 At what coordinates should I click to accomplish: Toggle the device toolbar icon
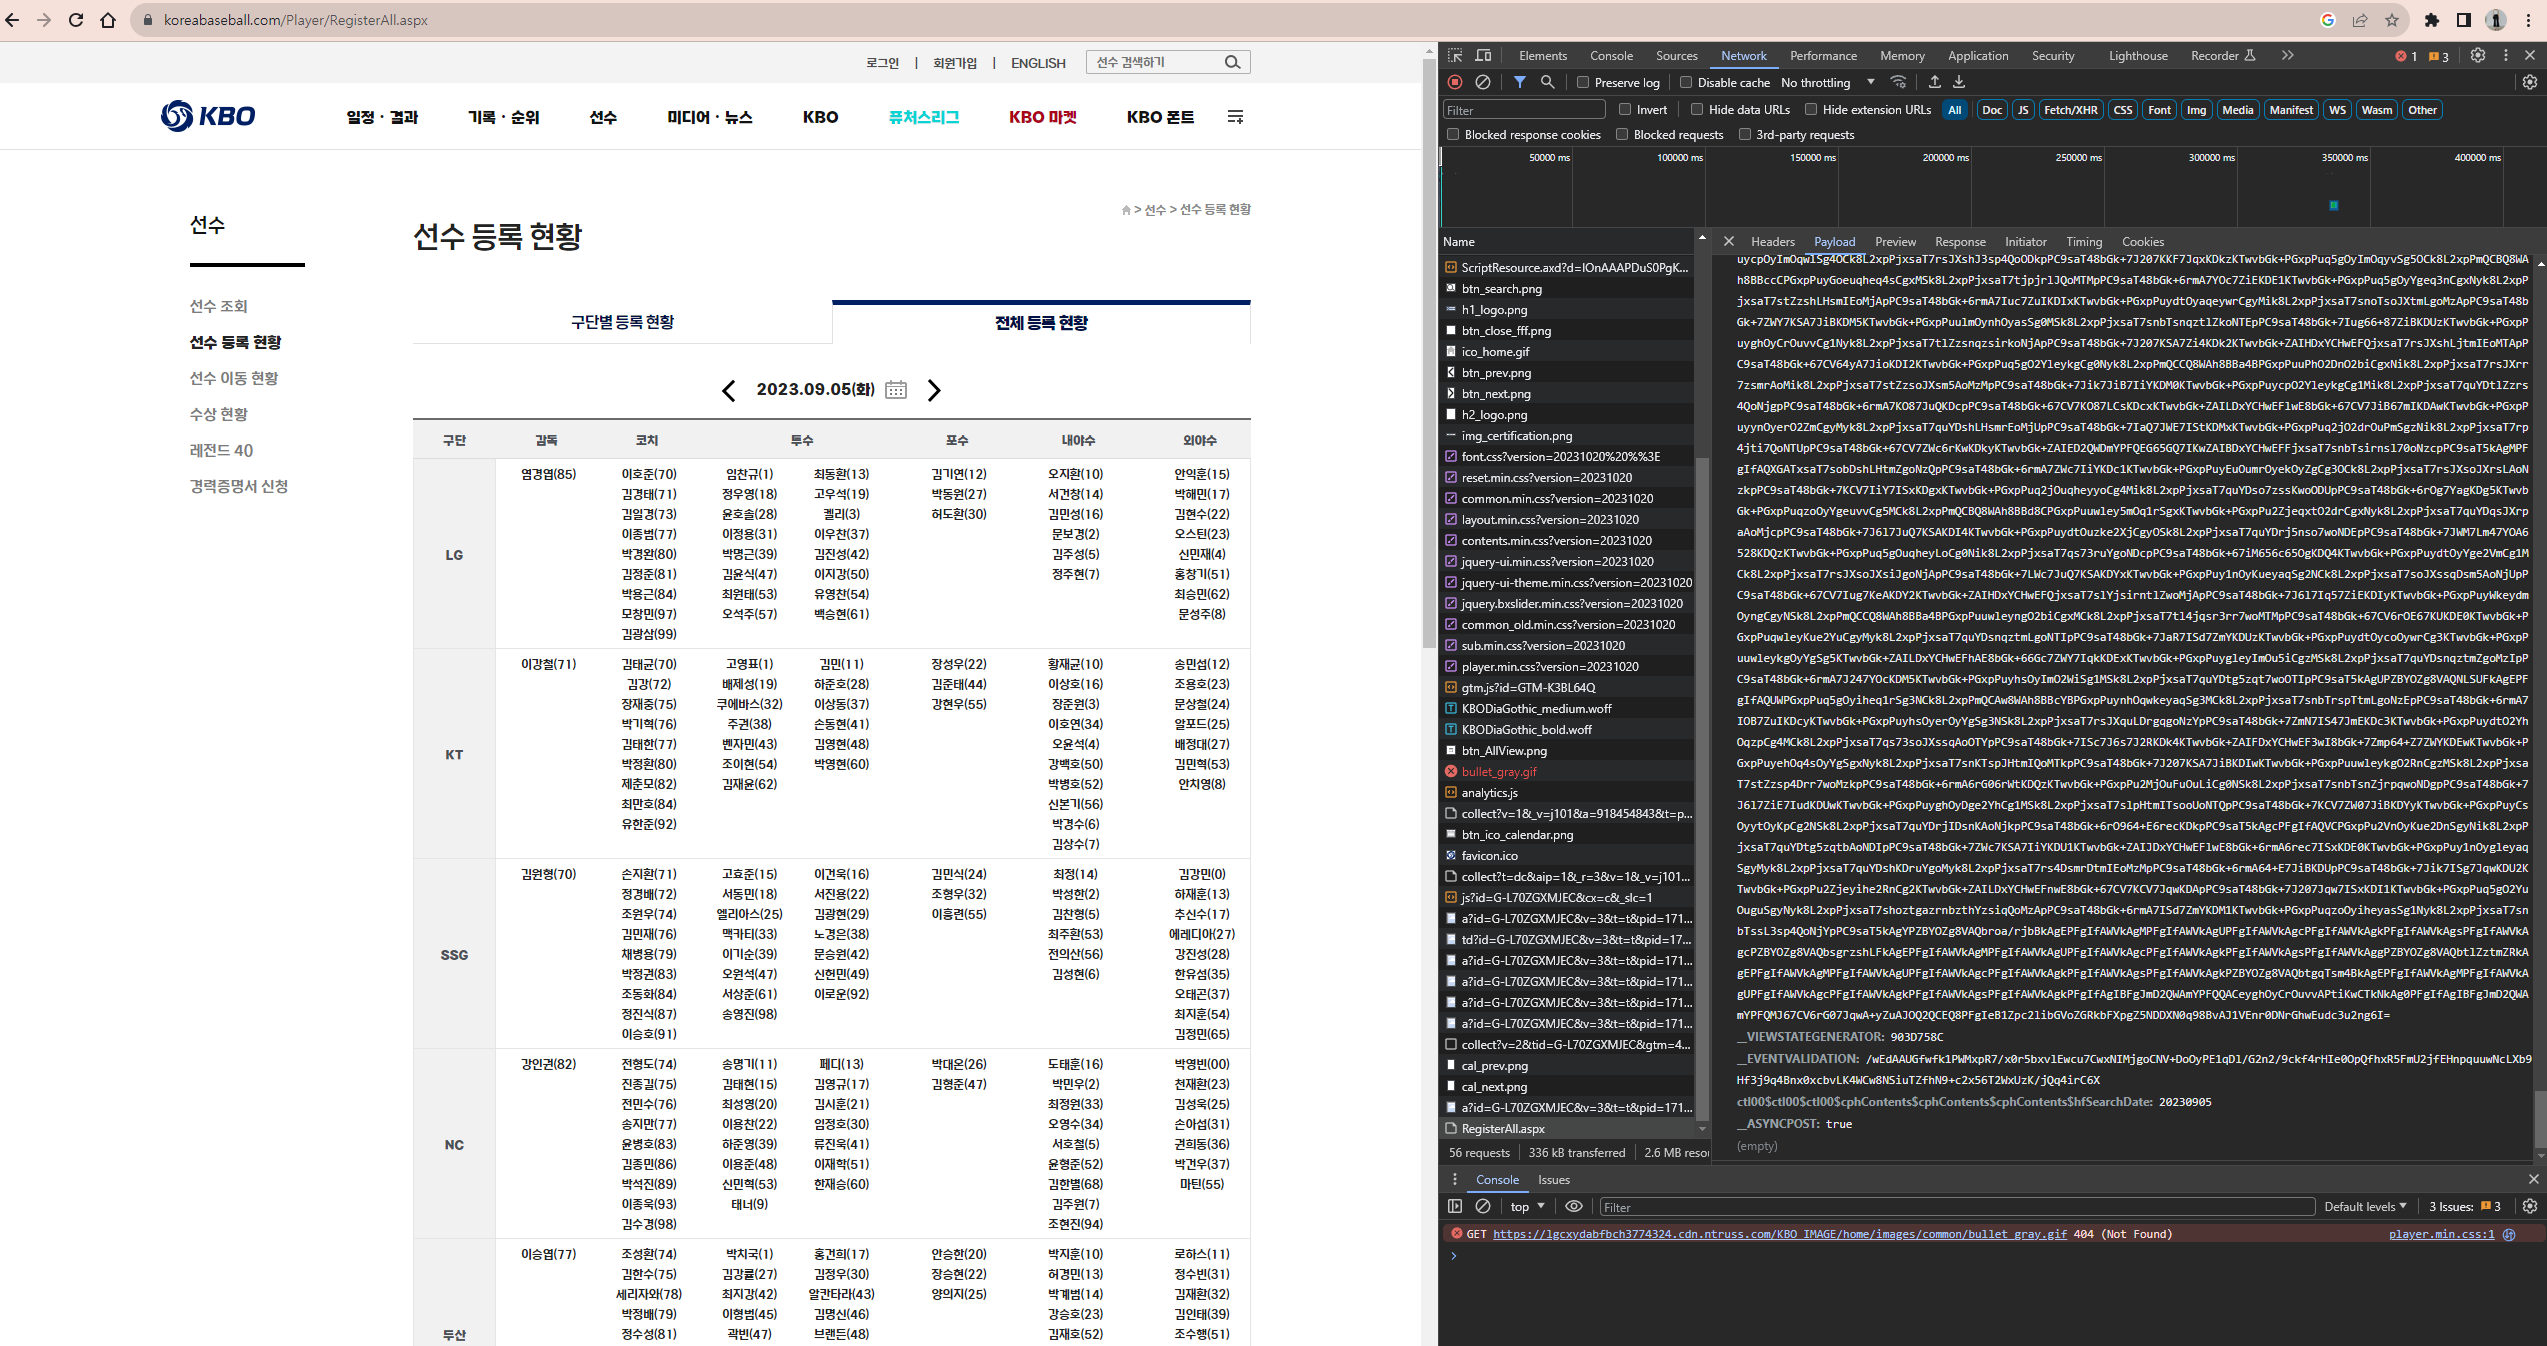point(1483,56)
